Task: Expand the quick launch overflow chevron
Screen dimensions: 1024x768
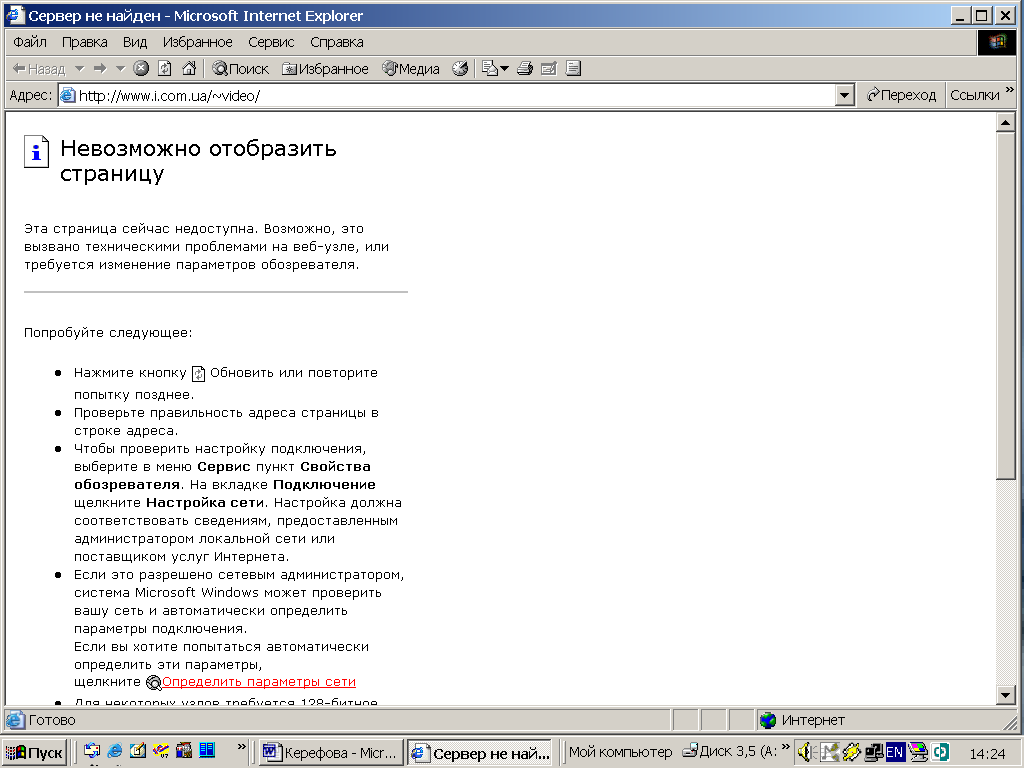Action: pos(242,746)
